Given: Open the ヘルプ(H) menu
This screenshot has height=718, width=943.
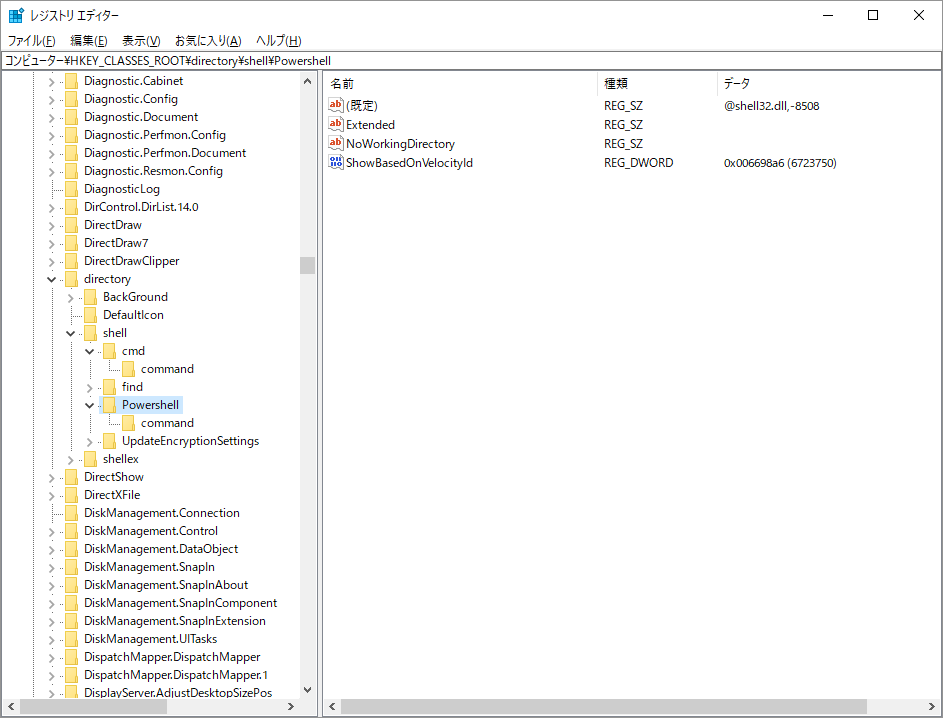Looking at the screenshot, I should click(278, 40).
